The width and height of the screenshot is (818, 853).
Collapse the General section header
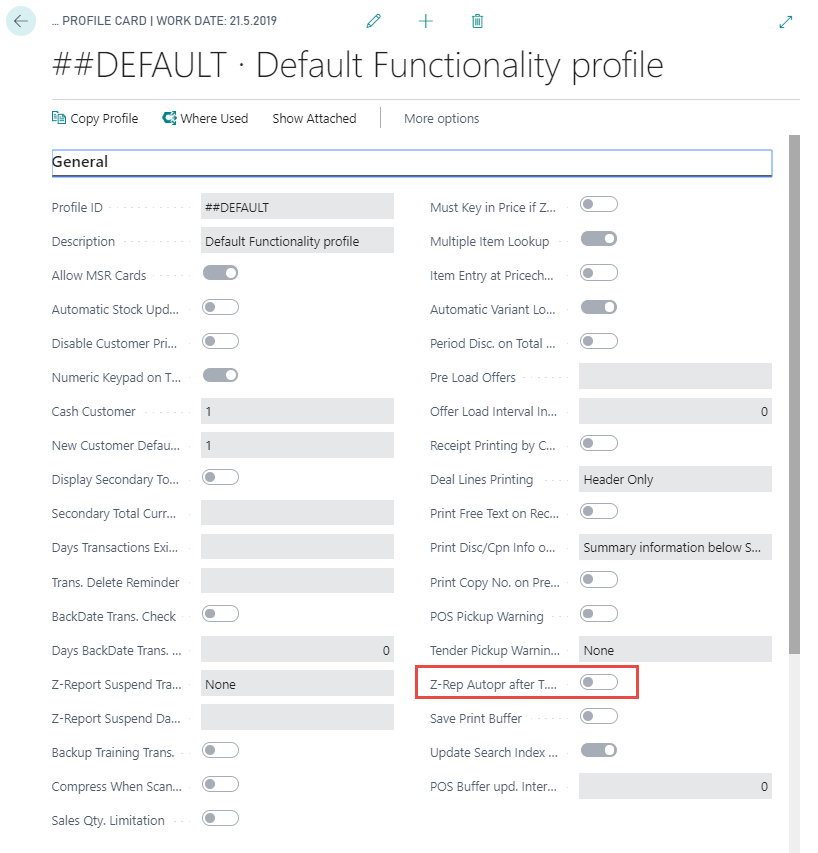click(x=80, y=162)
